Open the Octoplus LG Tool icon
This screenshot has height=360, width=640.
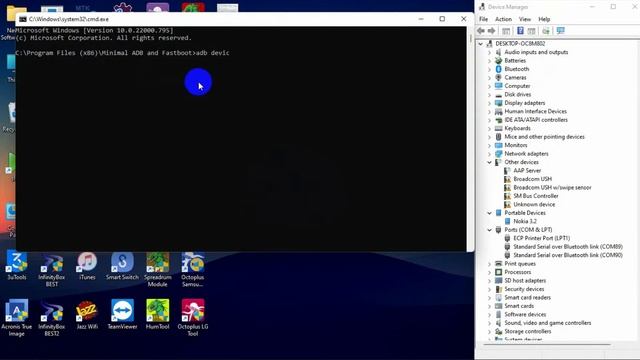193,318
